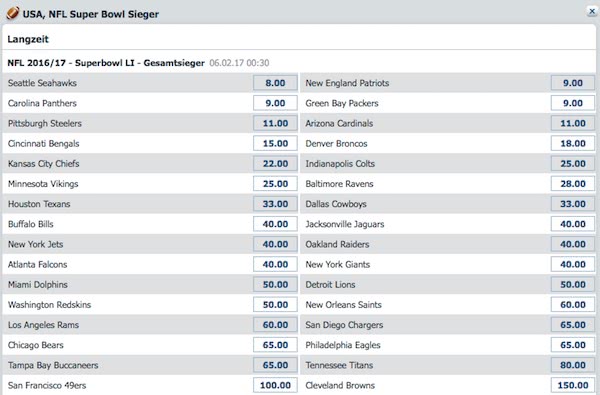
Task: Bet on Pittsburgh Steelers at 11.00
Action: [275, 123]
